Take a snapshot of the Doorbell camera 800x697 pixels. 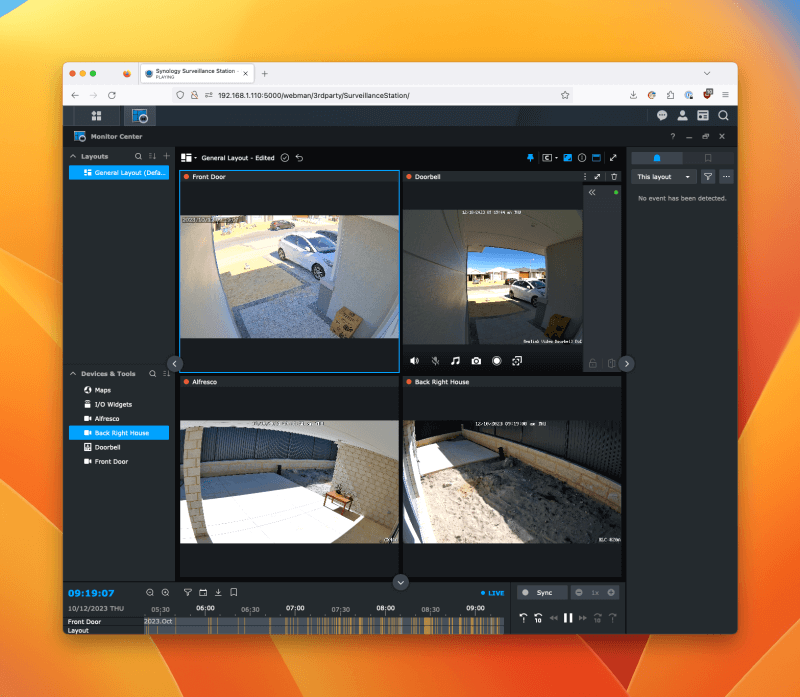[x=476, y=361]
